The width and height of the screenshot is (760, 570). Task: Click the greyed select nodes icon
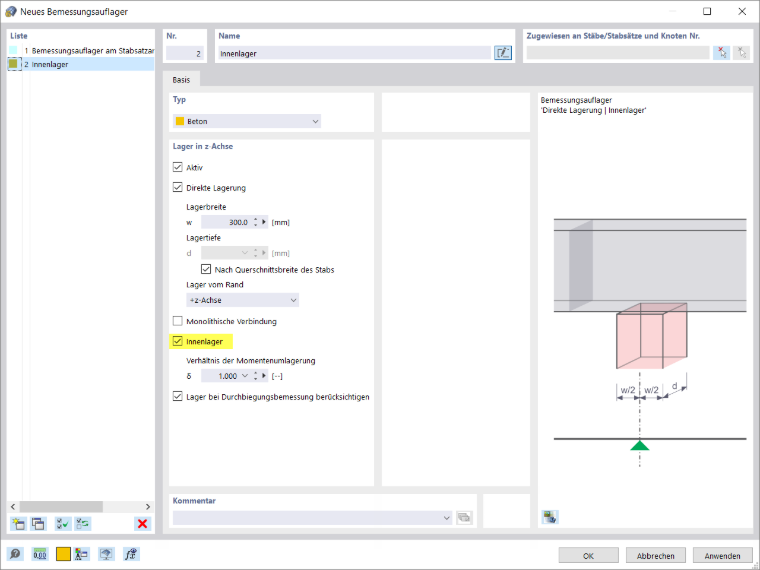[742, 53]
